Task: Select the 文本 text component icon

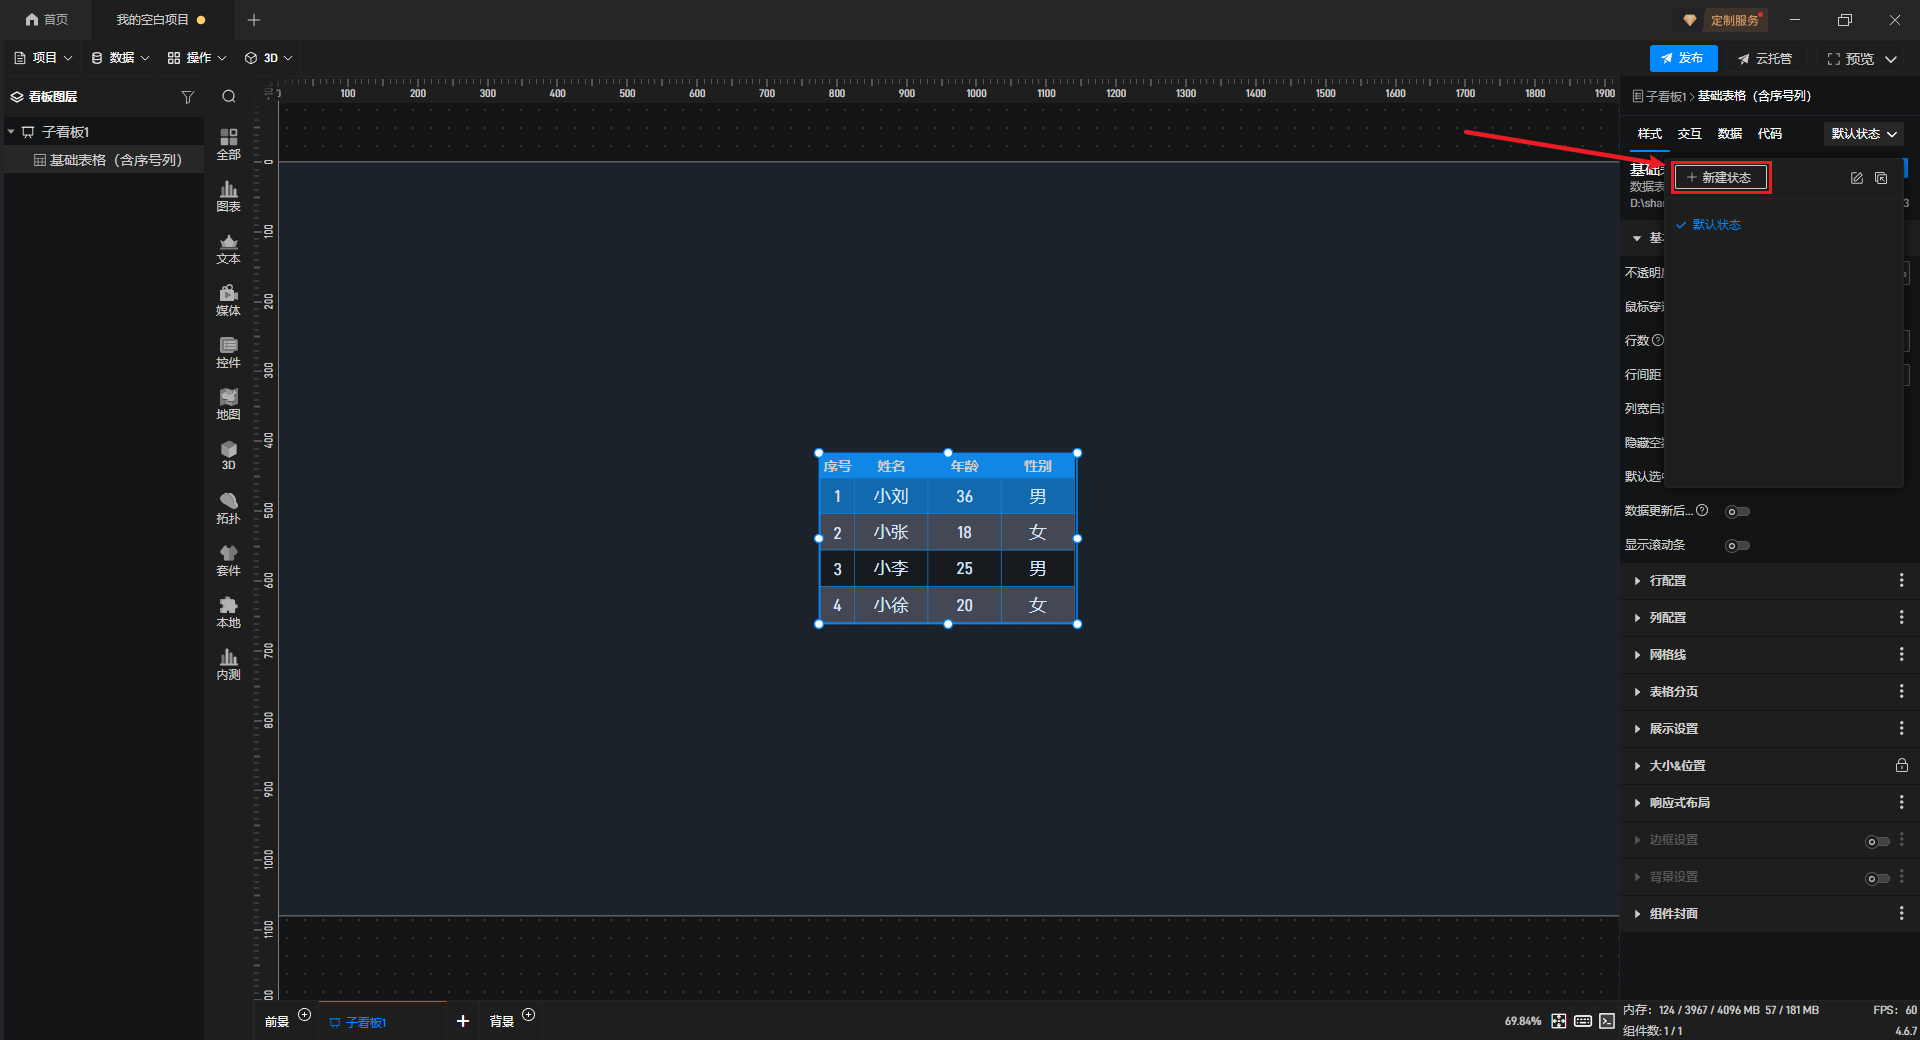Action: coord(228,248)
